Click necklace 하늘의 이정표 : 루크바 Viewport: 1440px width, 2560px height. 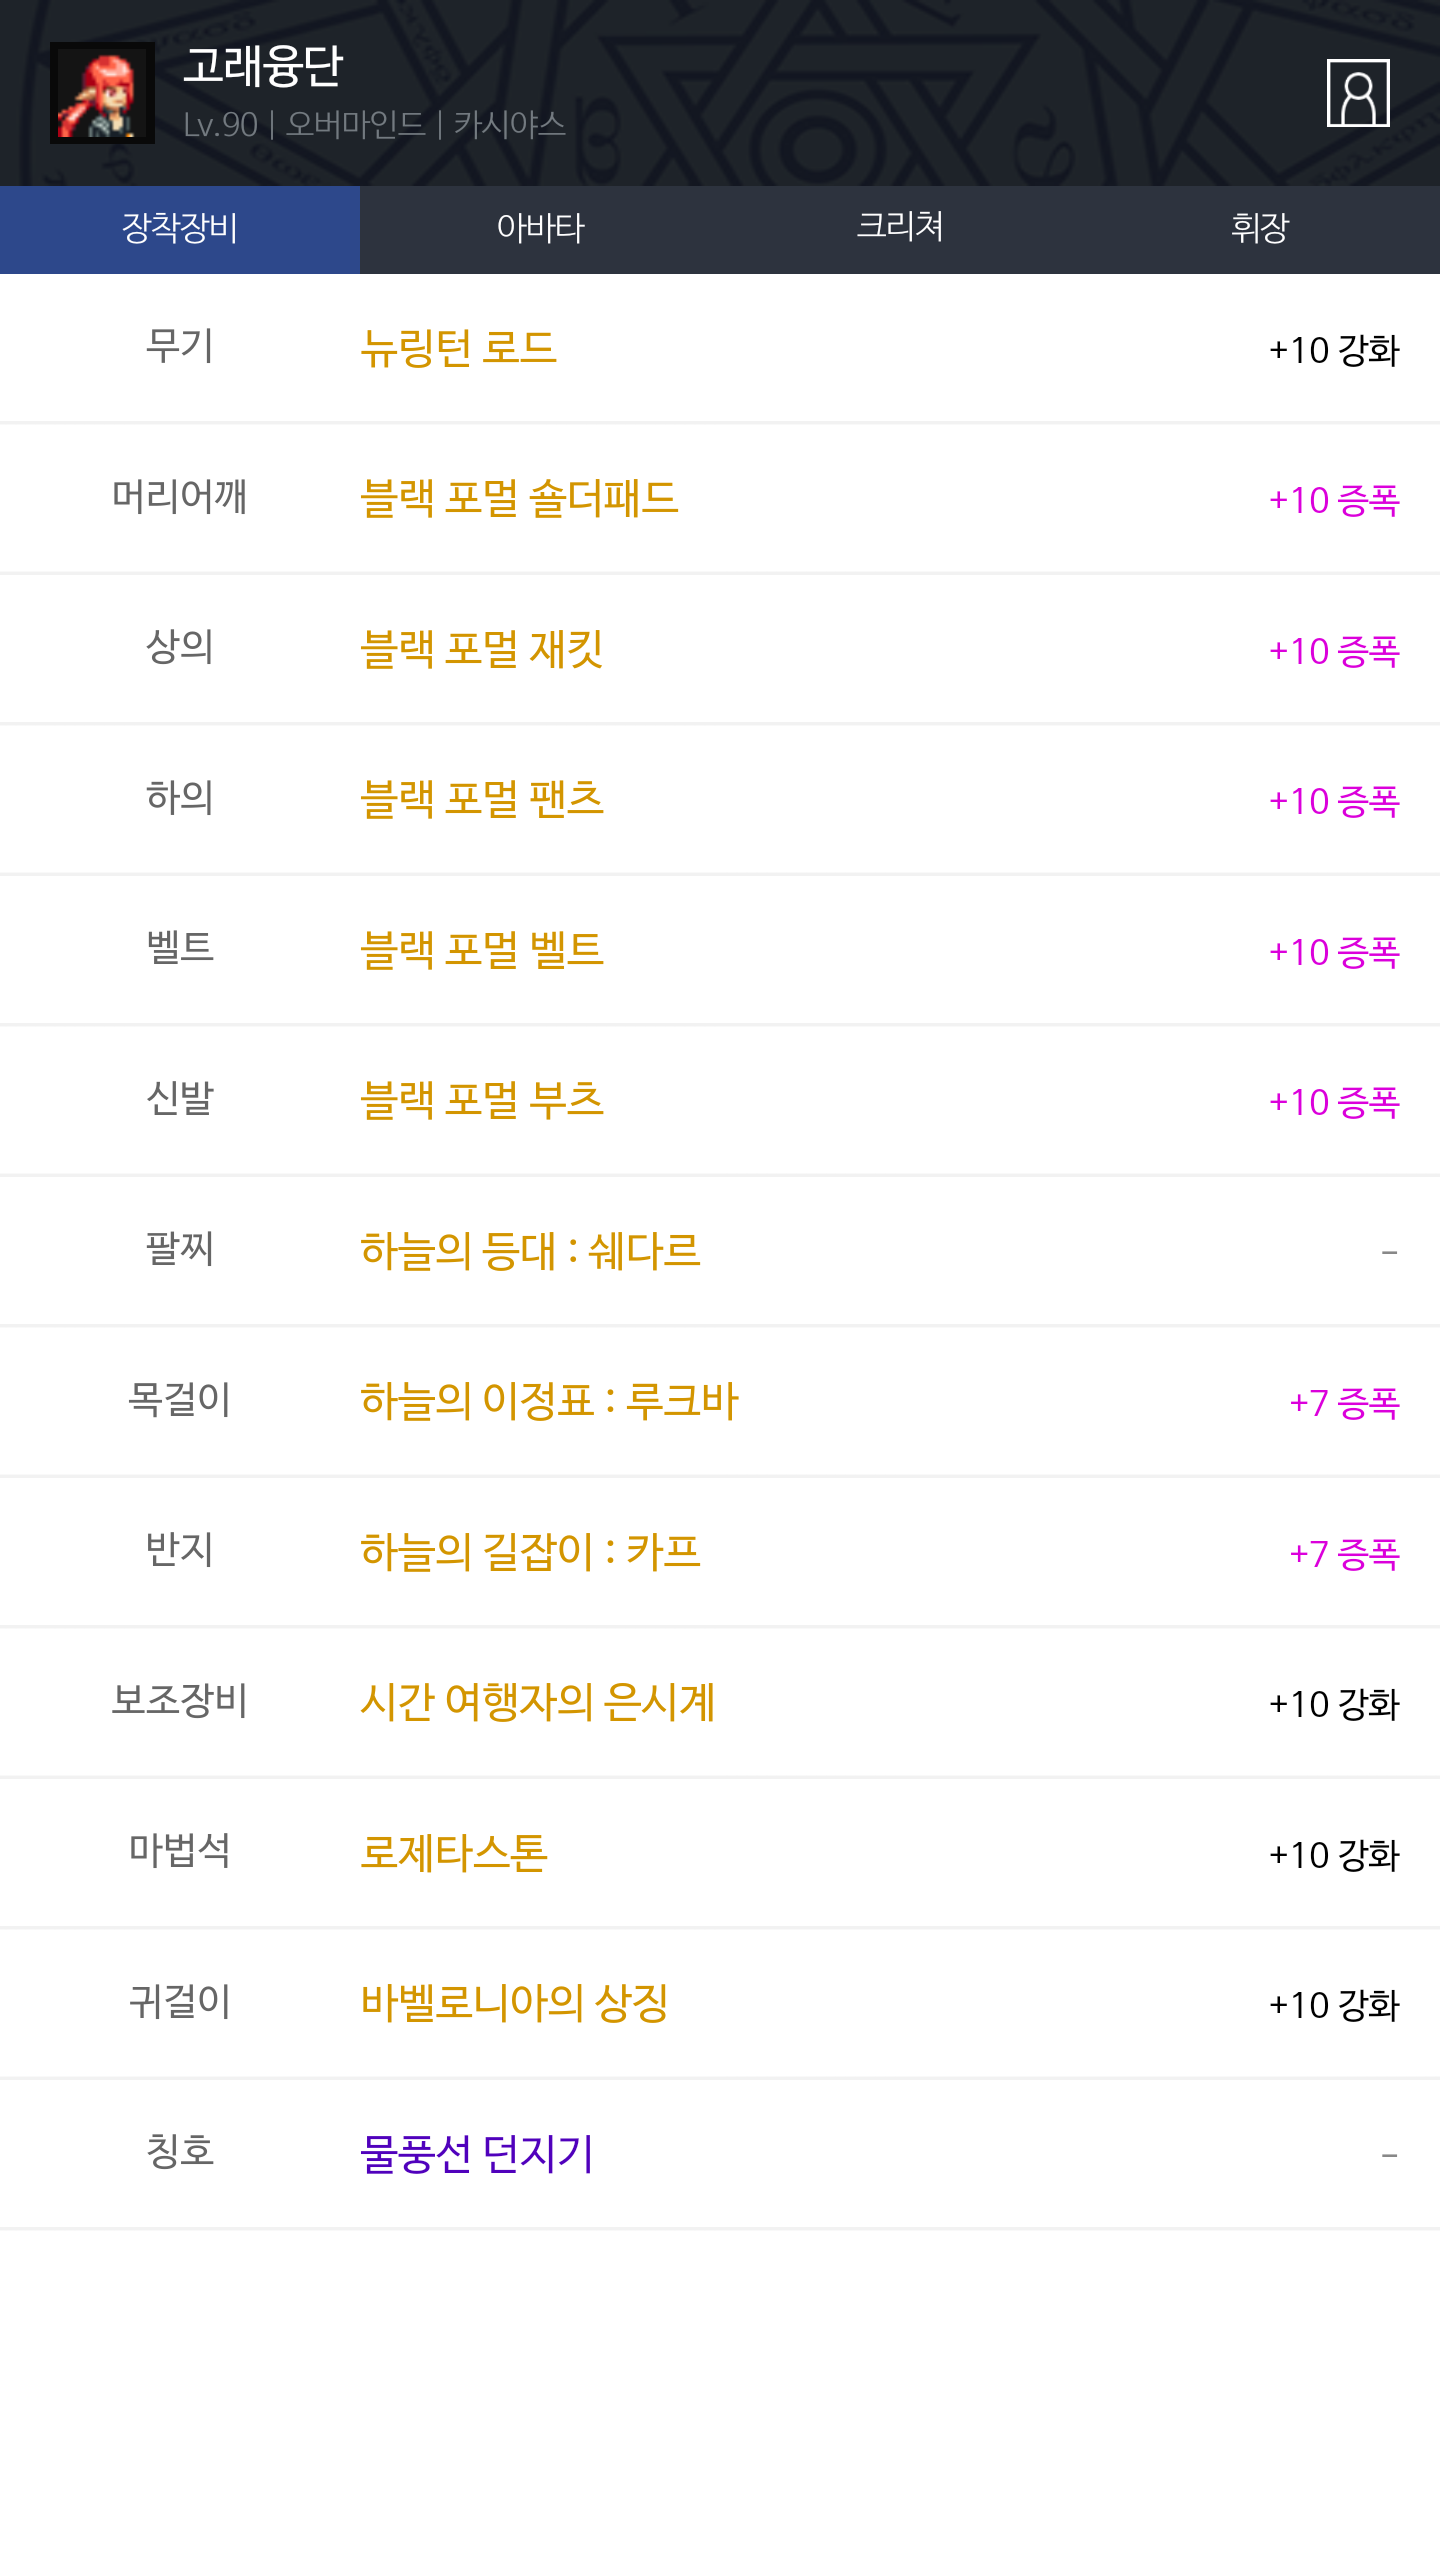(549, 1402)
